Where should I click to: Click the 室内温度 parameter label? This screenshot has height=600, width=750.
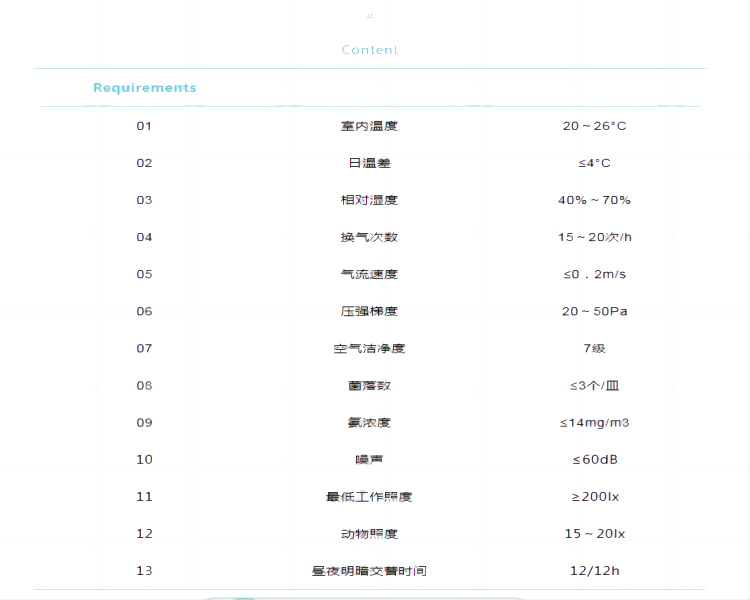(x=369, y=126)
